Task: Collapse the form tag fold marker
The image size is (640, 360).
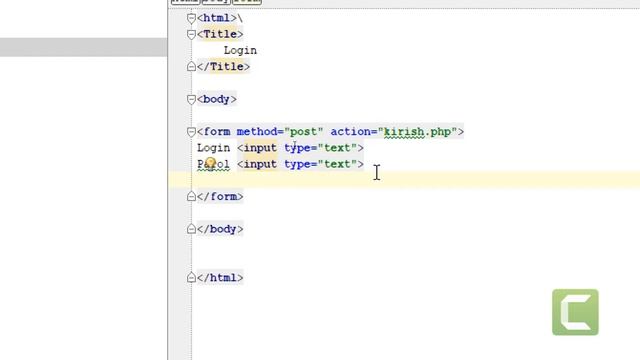Action: coord(191,131)
